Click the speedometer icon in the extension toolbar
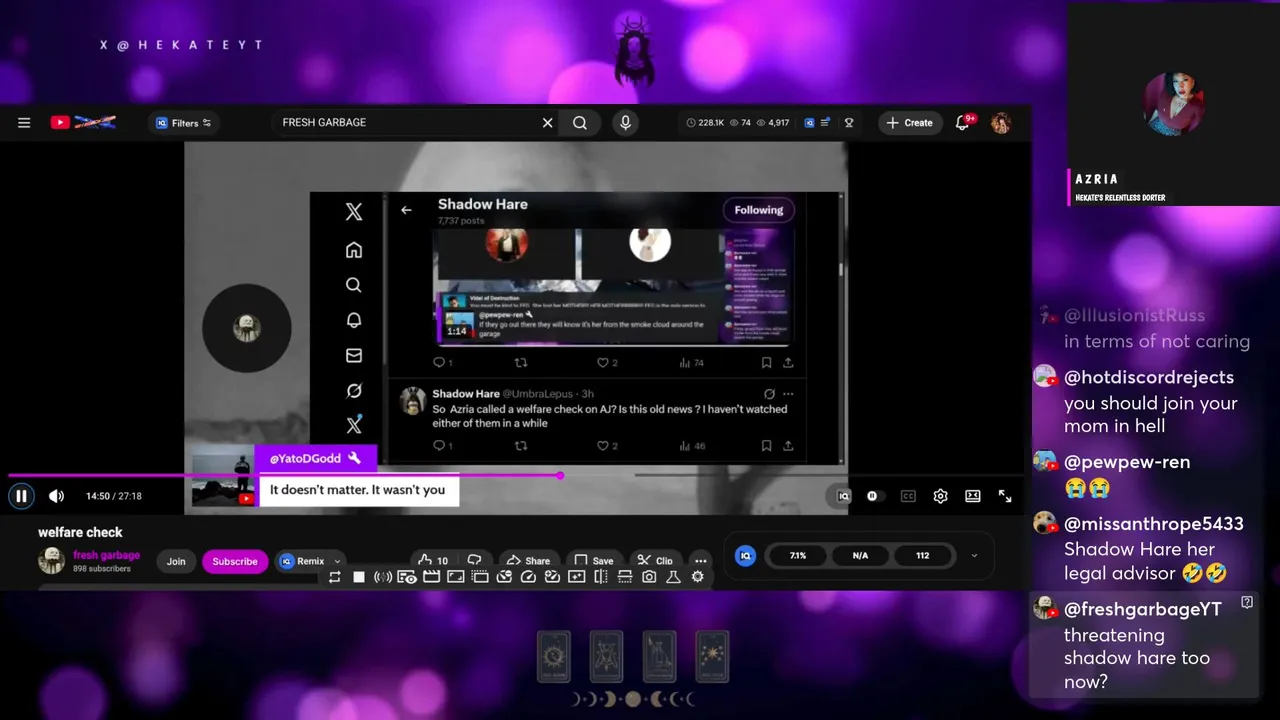The width and height of the screenshot is (1280, 720). [528, 577]
